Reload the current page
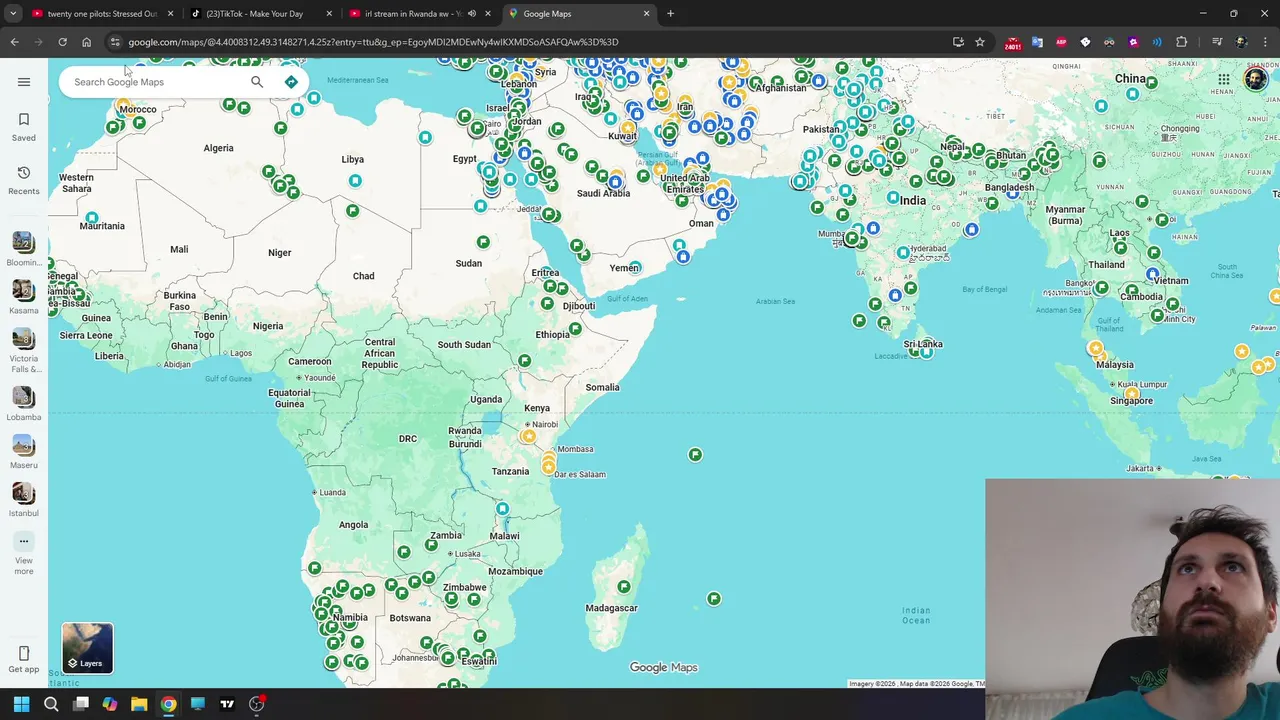The width and height of the screenshot is (1280, 720). click(x=62, y=42)
